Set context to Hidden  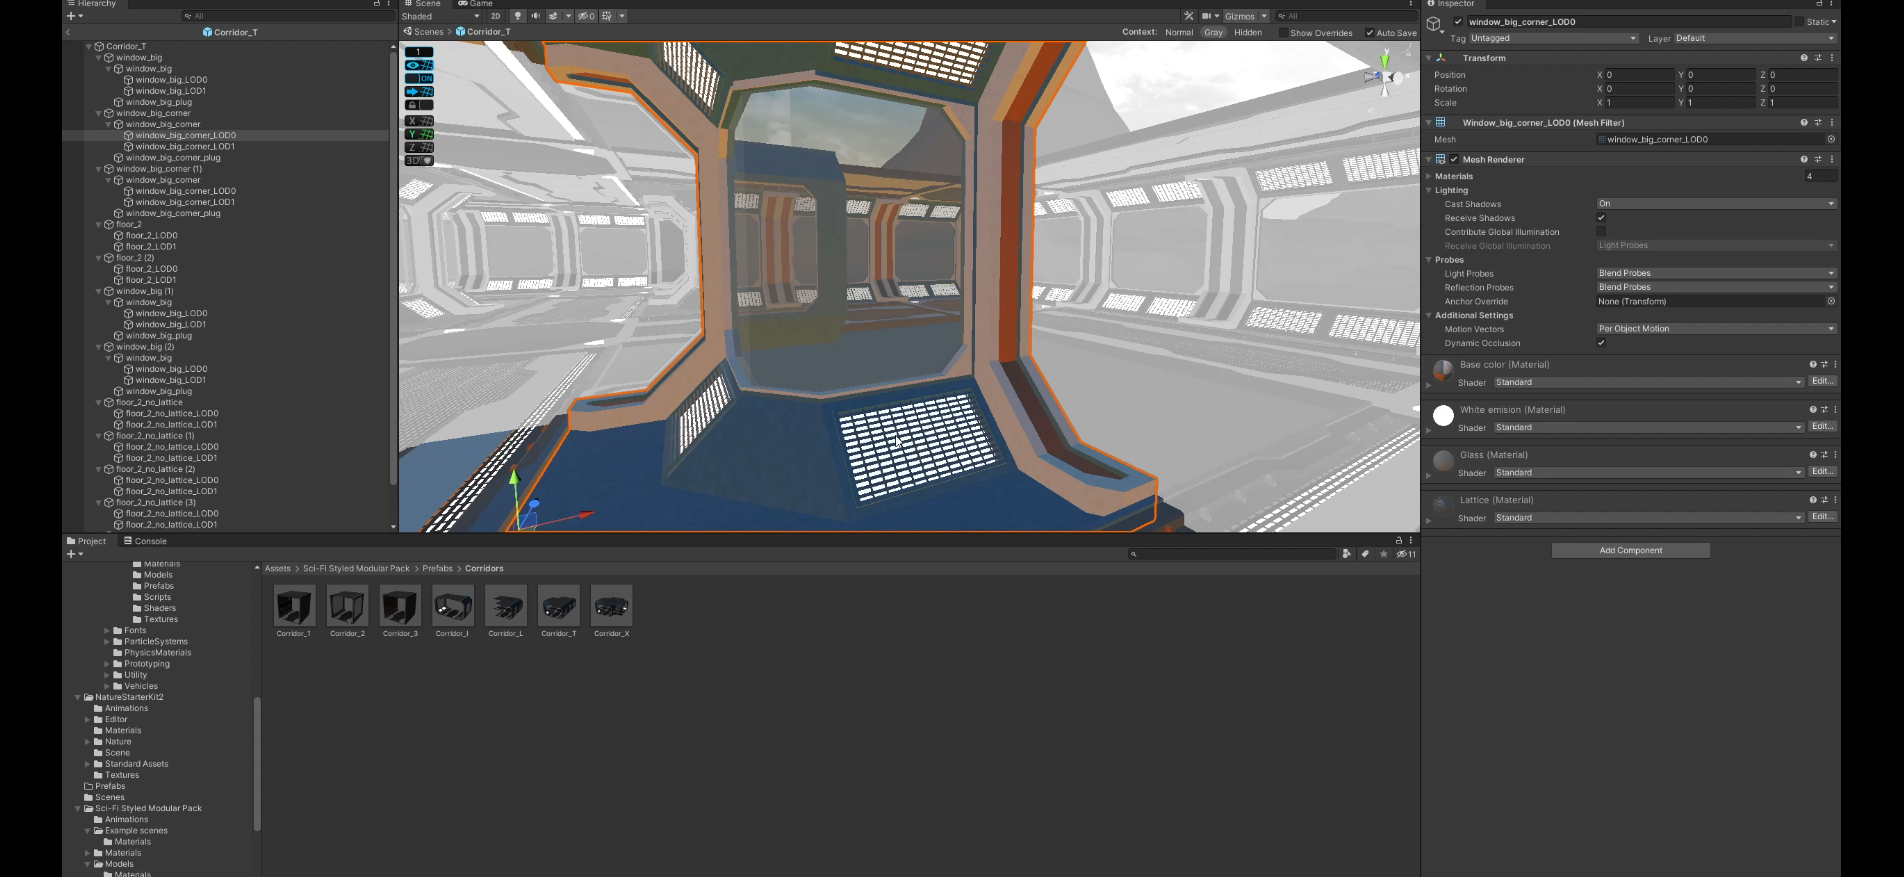[x=1247, y=33]
